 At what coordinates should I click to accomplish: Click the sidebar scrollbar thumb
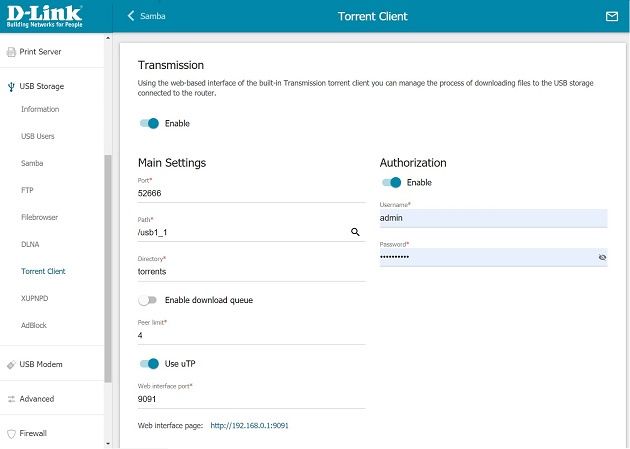pyautogui.click(x=108, y=268)
